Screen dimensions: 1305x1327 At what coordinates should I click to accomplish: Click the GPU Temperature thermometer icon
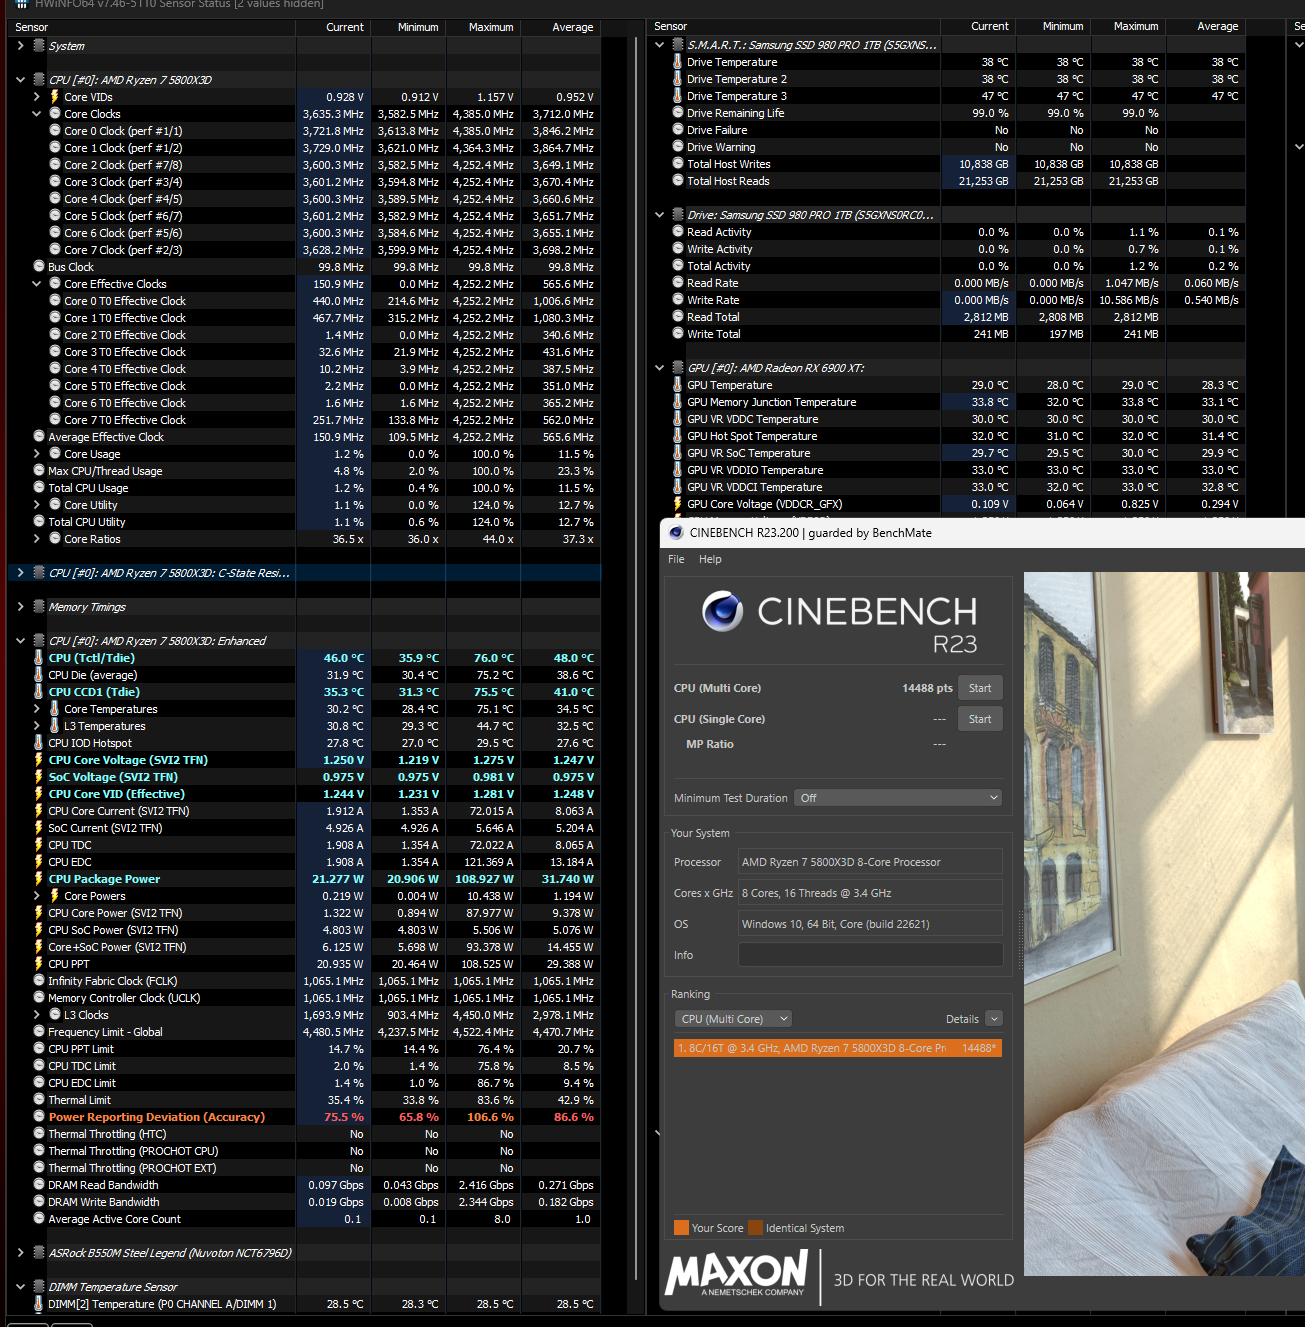click(678, 385)
